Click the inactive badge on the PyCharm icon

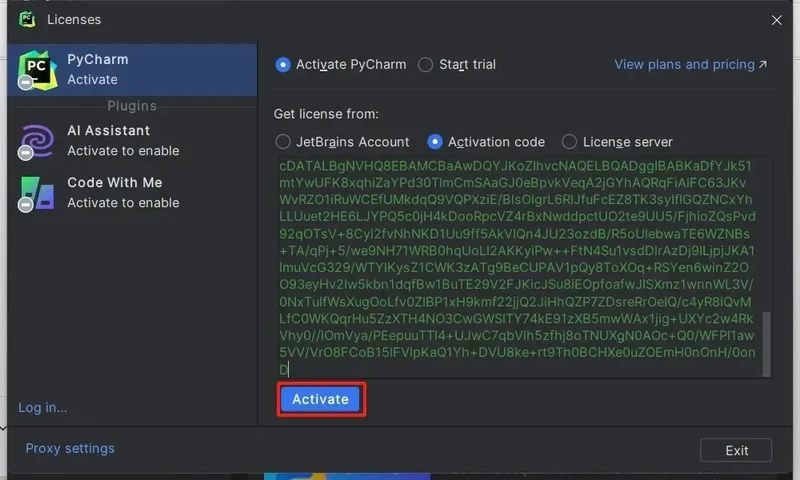[25, 82]
